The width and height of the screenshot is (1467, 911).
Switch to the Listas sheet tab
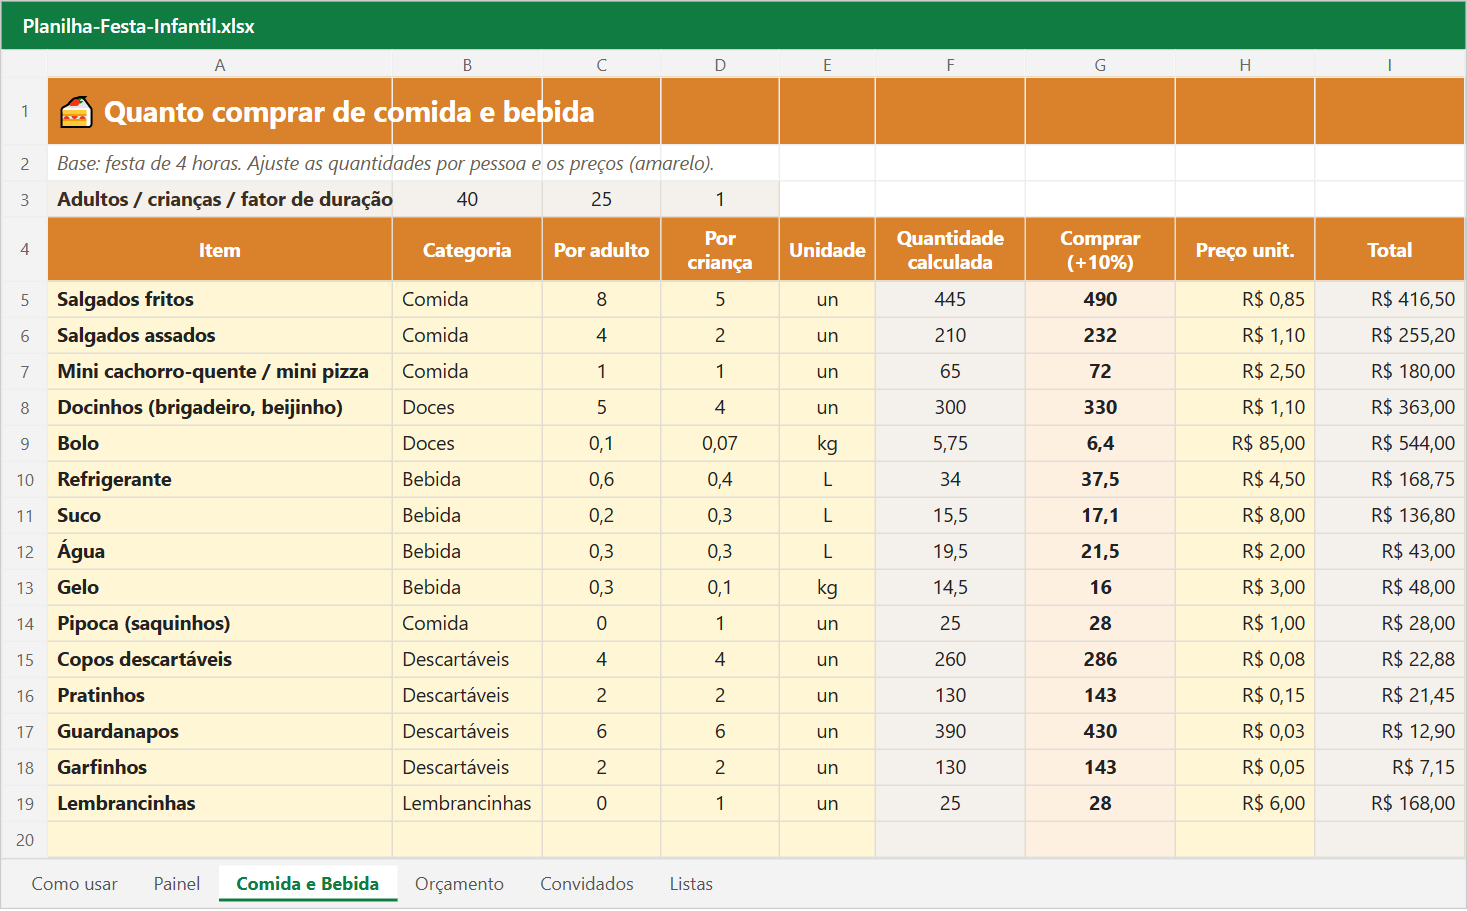click(691, 884)
